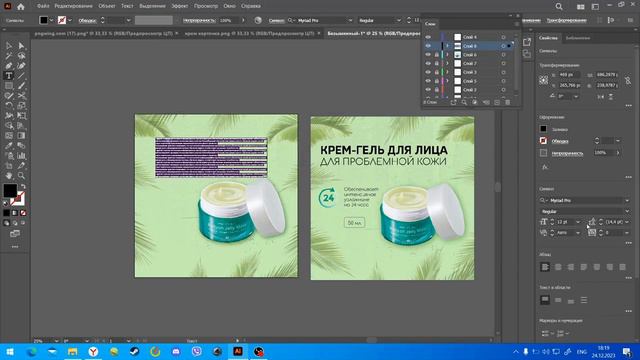Open the Эффект menu
Screen dimensions: 640x360
tap(180, 6)
